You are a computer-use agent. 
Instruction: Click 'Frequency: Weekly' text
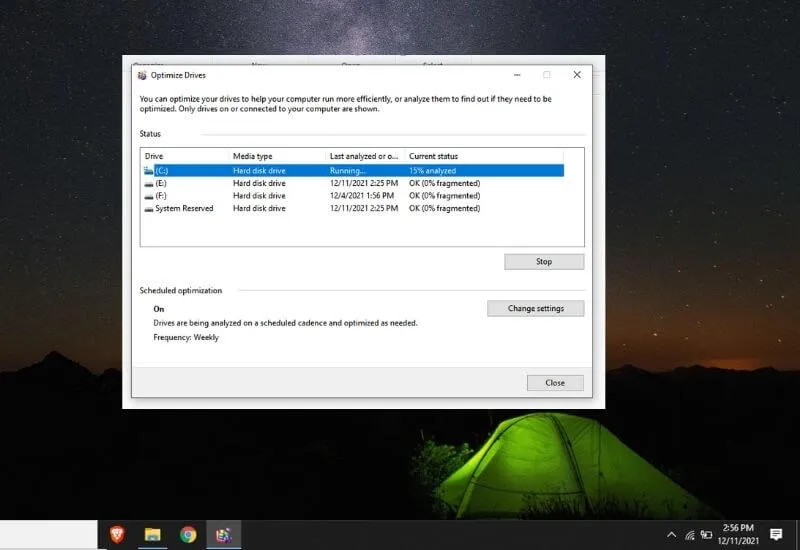point(186,337)
